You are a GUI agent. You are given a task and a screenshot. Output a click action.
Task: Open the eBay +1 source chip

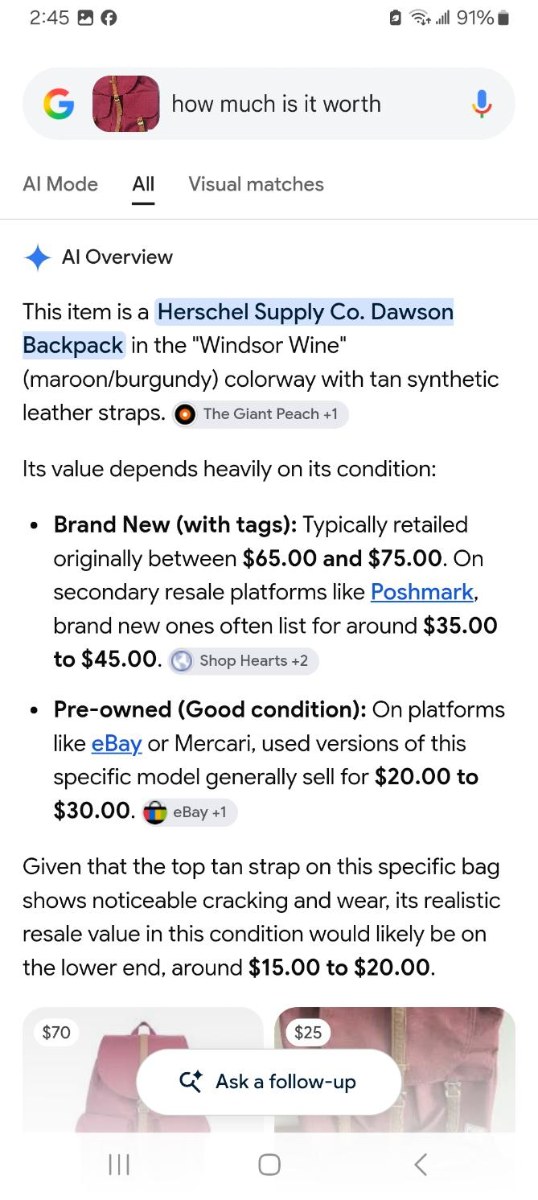coord(189,812)
